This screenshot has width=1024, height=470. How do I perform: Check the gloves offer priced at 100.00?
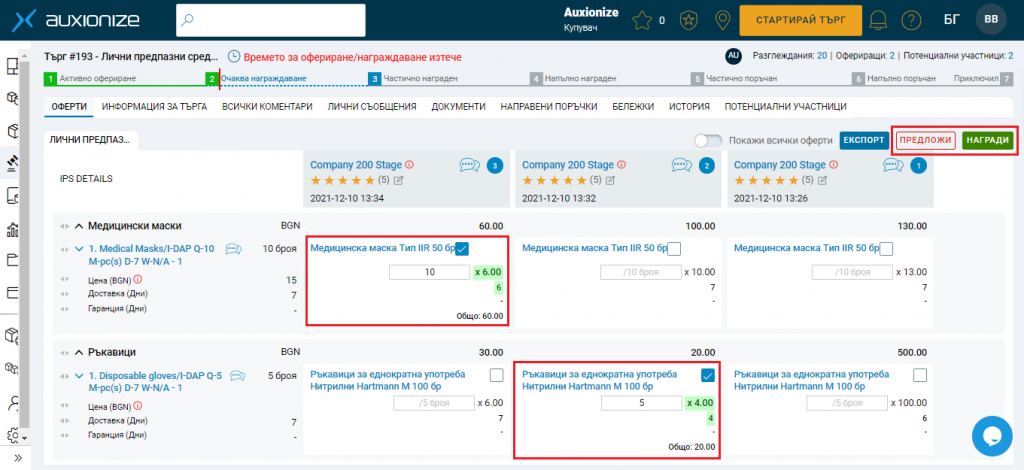pos(921,375)
